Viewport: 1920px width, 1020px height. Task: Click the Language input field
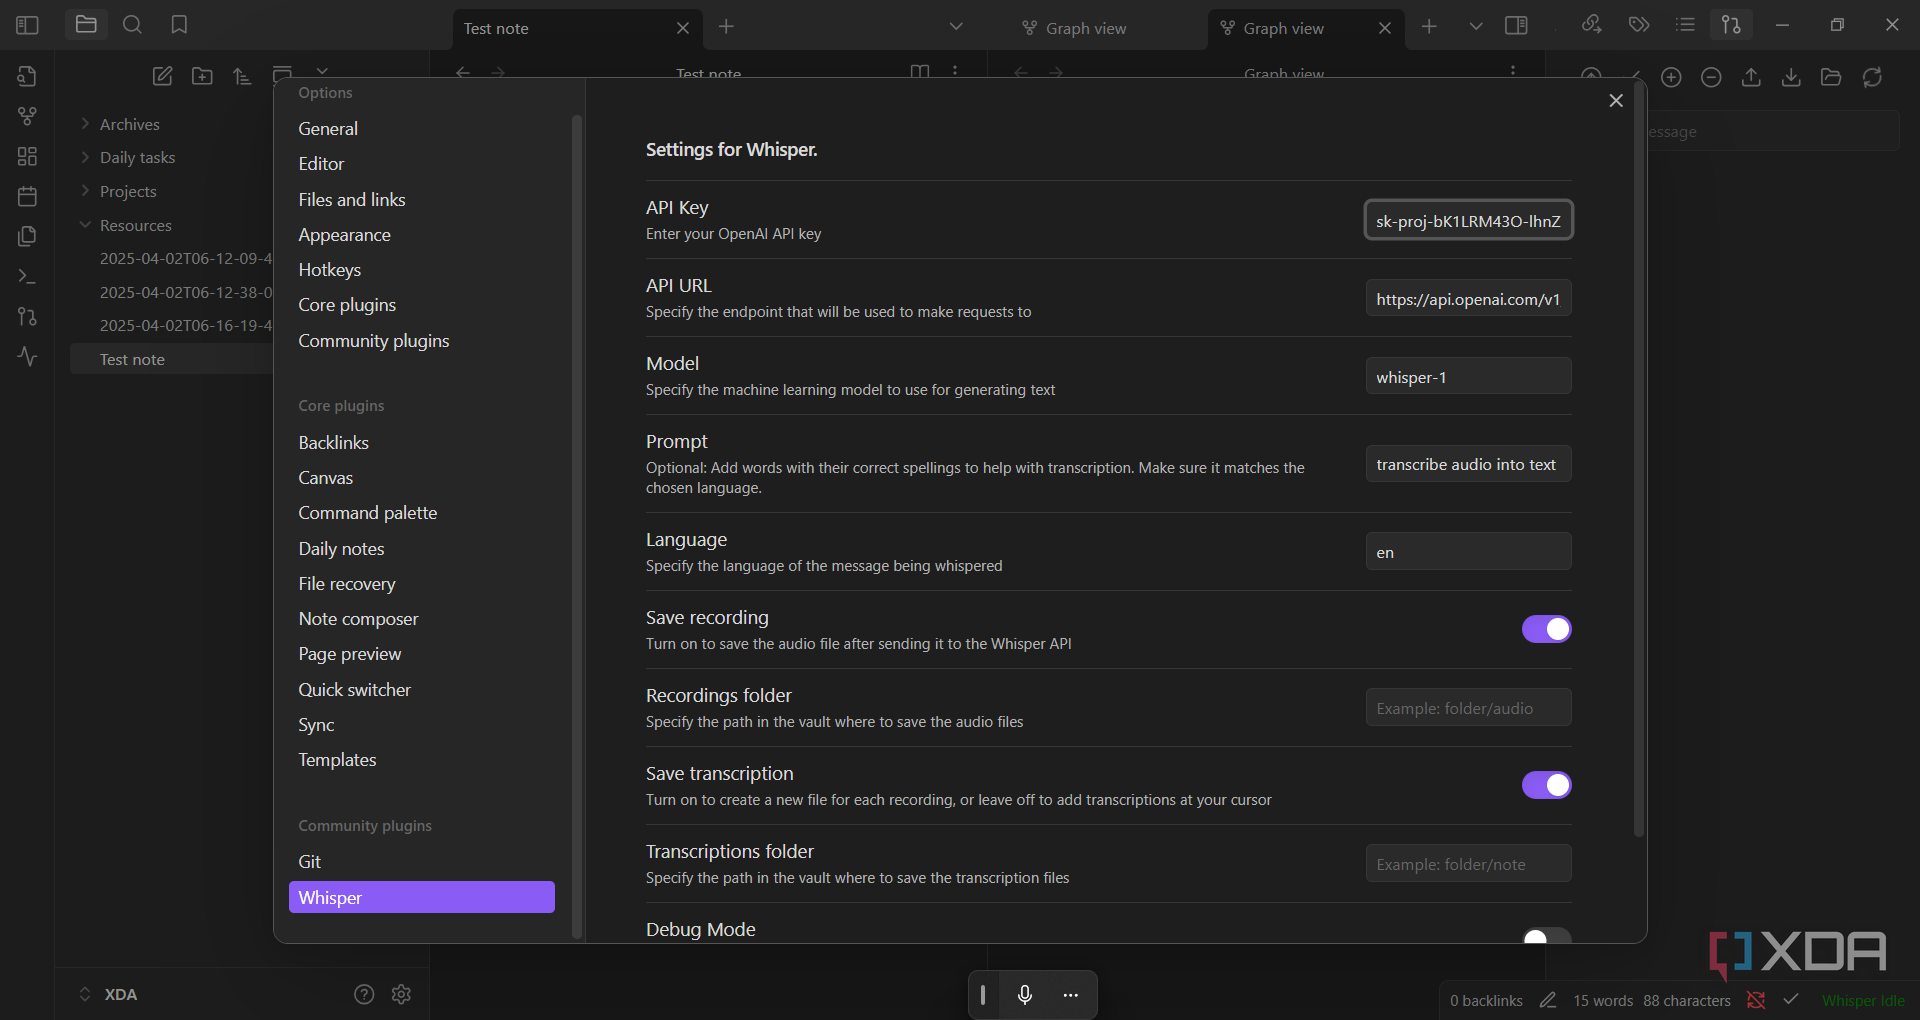coord(1468,552)
